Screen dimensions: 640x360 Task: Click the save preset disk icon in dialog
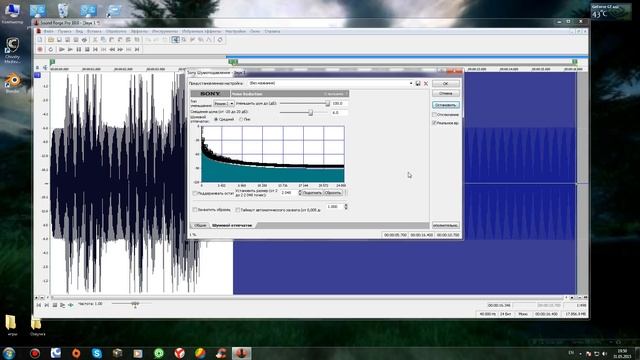418,83
